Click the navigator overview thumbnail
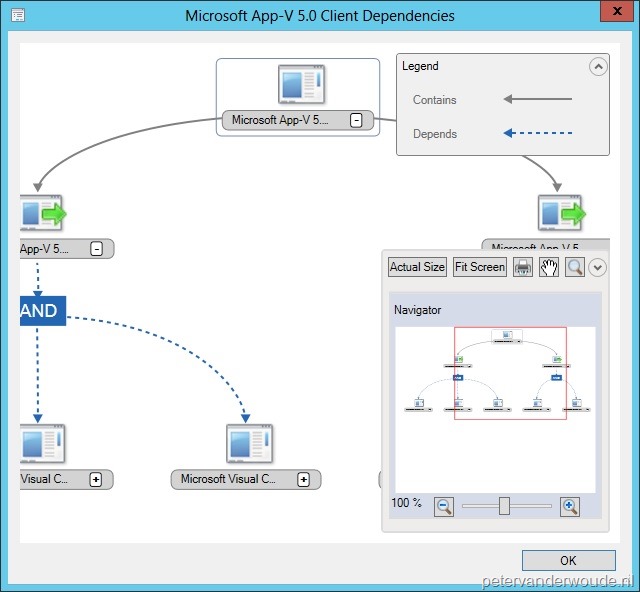The width and height of the screenshot is (640, 592). click(x=495, y=408)
